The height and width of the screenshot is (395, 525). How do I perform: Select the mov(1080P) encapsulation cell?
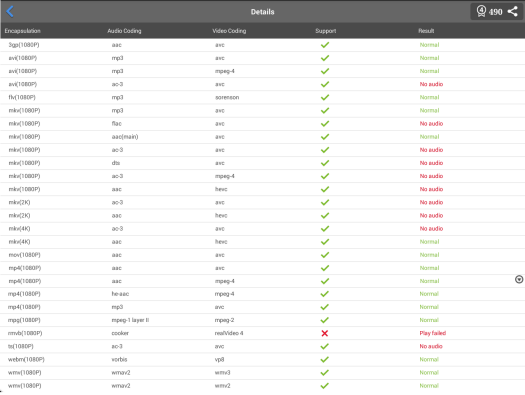tap(24, 255)
